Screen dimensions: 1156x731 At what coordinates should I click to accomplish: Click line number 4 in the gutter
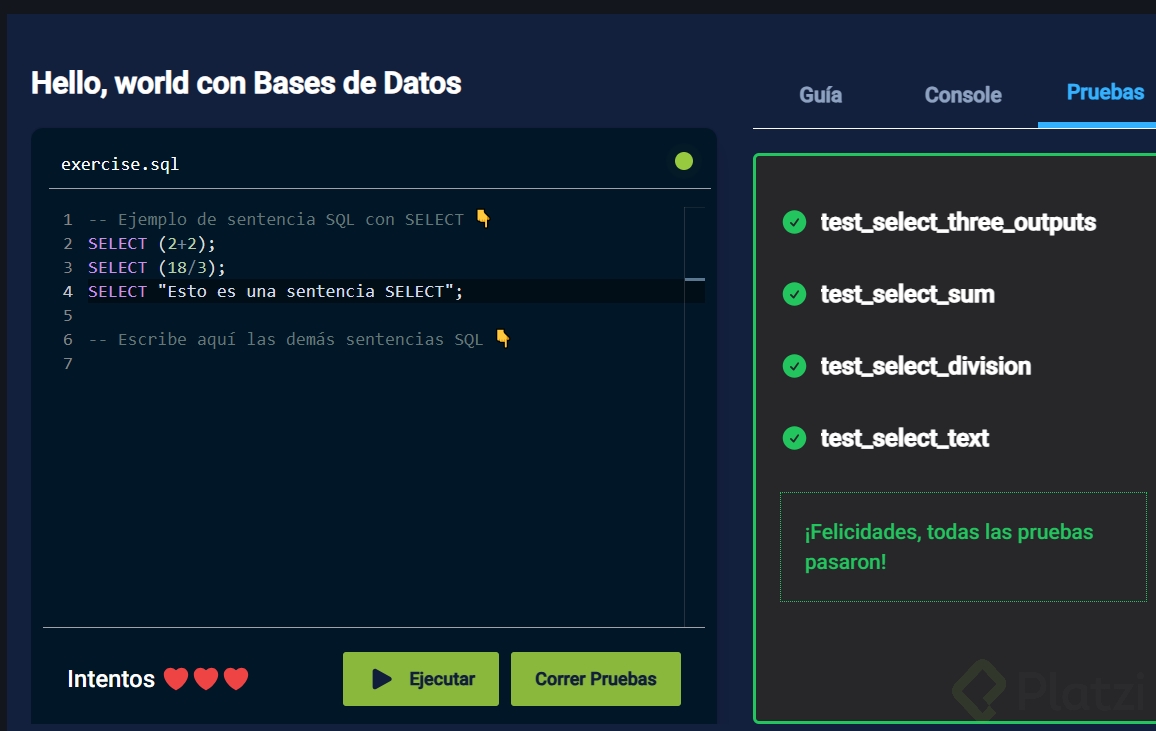(68, 292)
